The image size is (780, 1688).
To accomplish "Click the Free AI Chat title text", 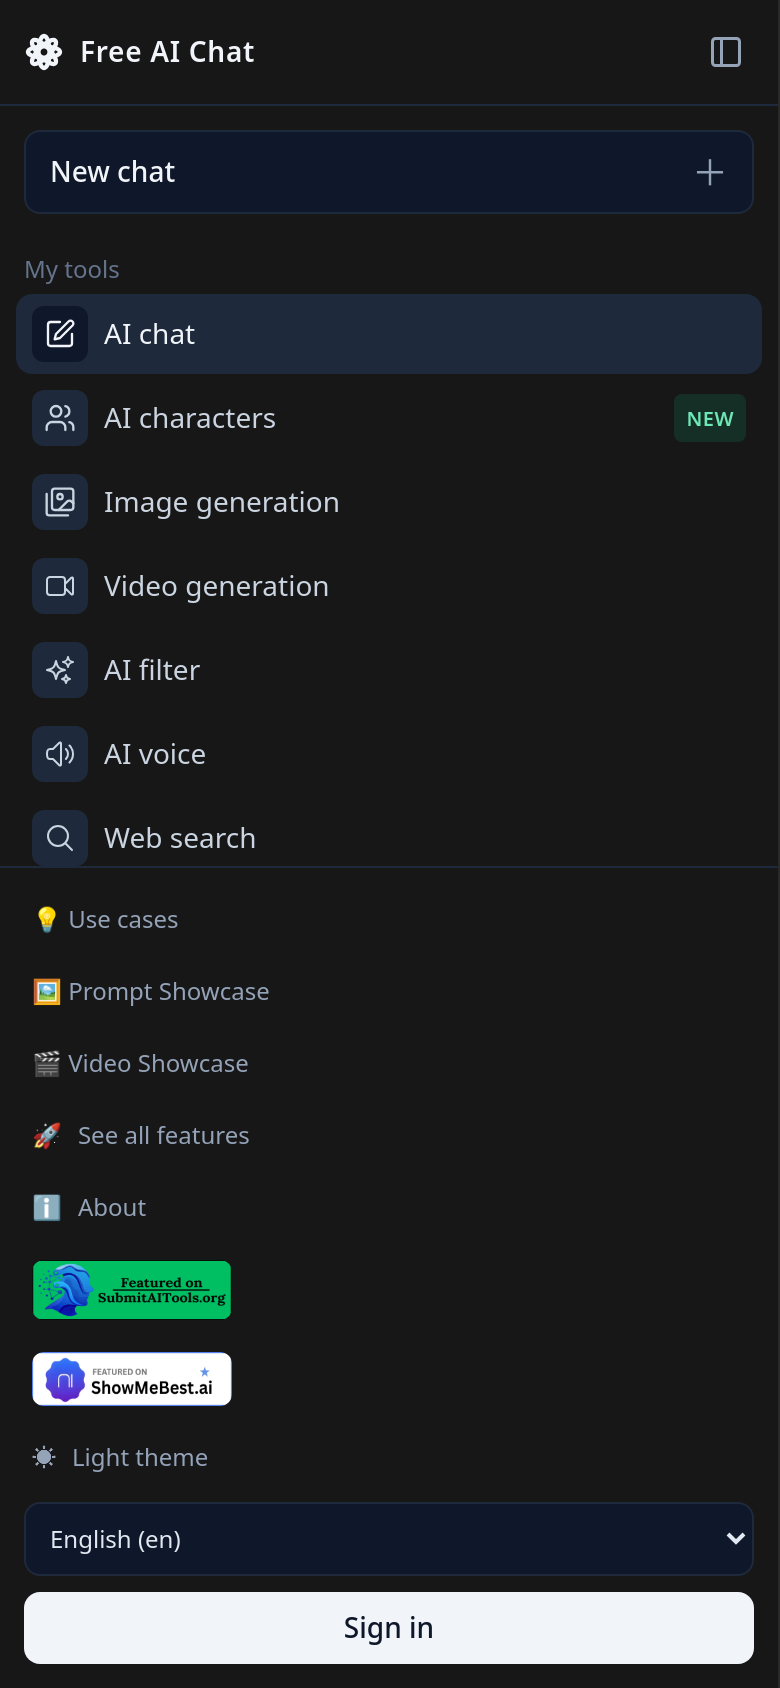I will click(x=167, y=52).
